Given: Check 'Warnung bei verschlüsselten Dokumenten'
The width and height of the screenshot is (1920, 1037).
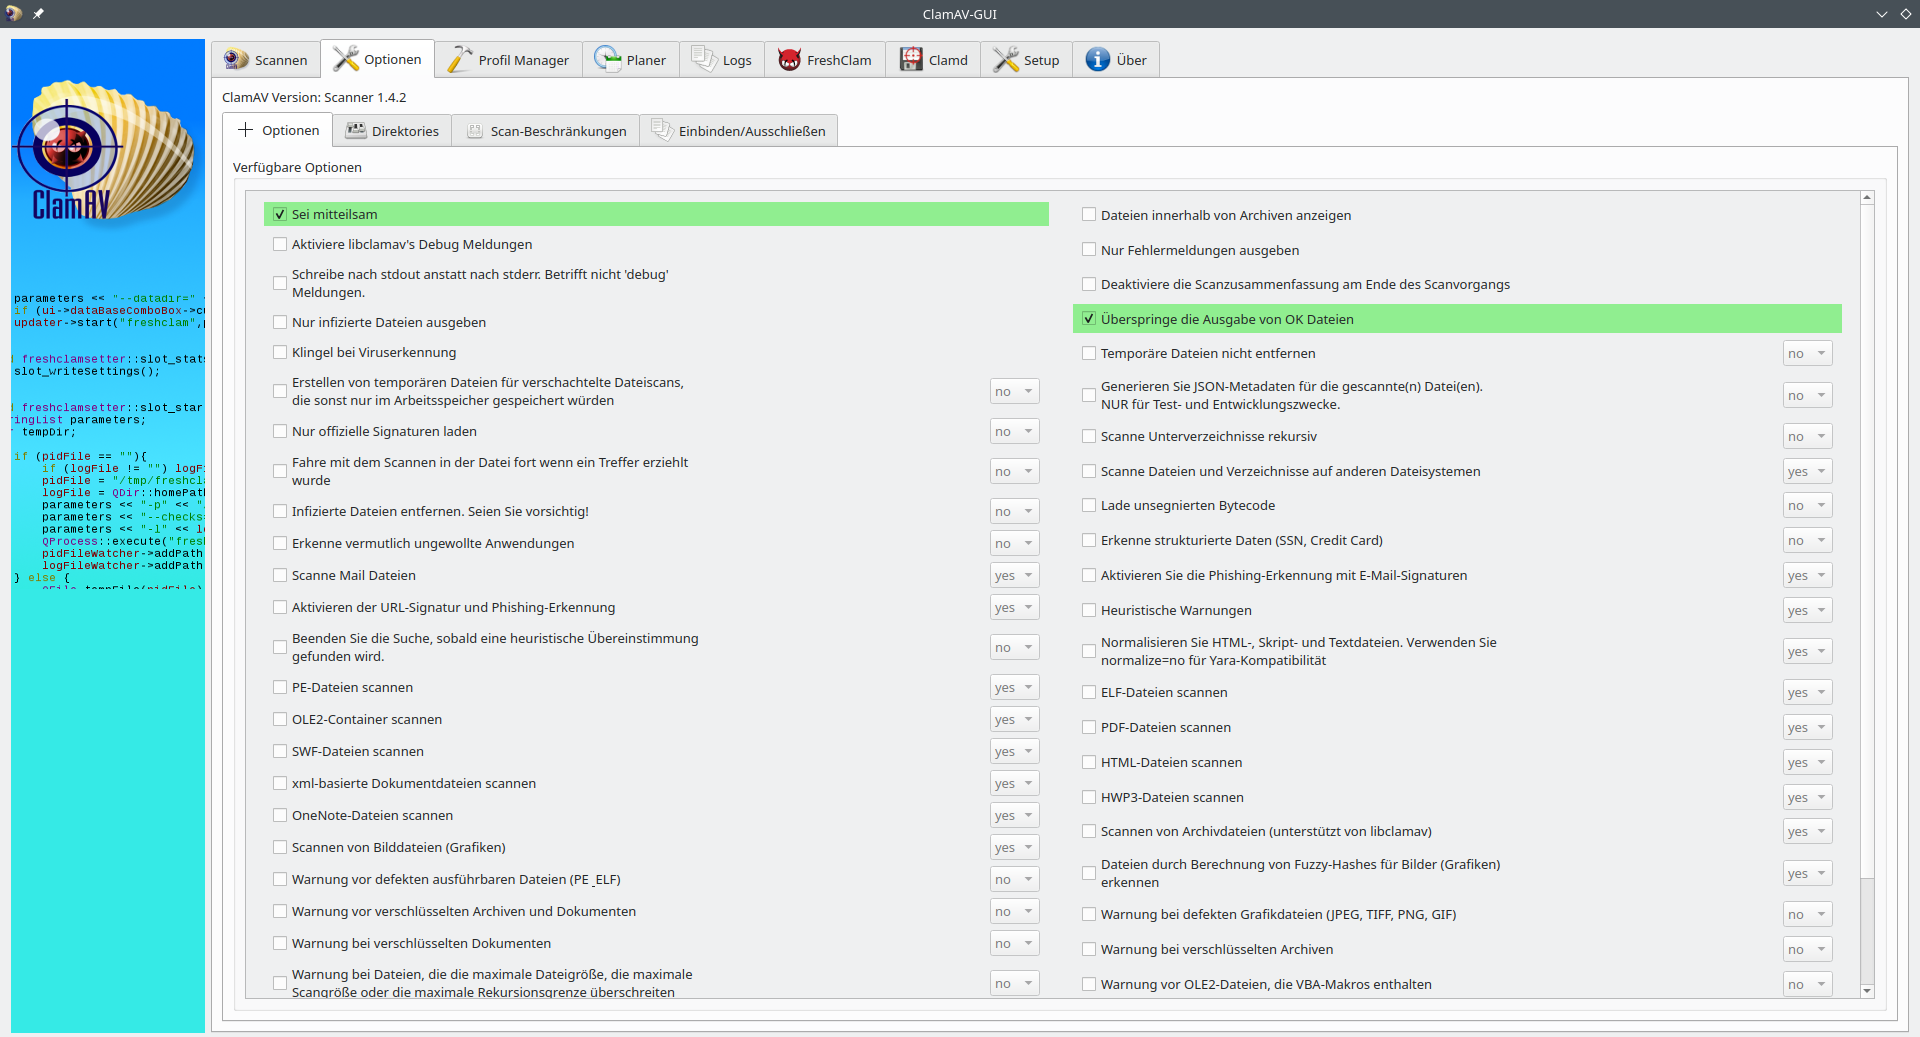Looking at the screenshot, I should (280, 943).
